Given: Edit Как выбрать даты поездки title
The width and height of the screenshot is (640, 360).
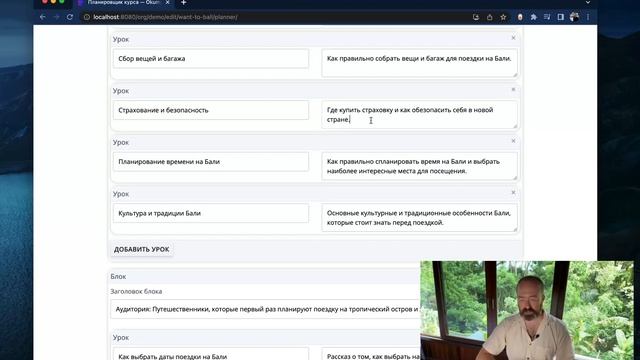Looking at the screenshot, I should click(x=211, y=354).
